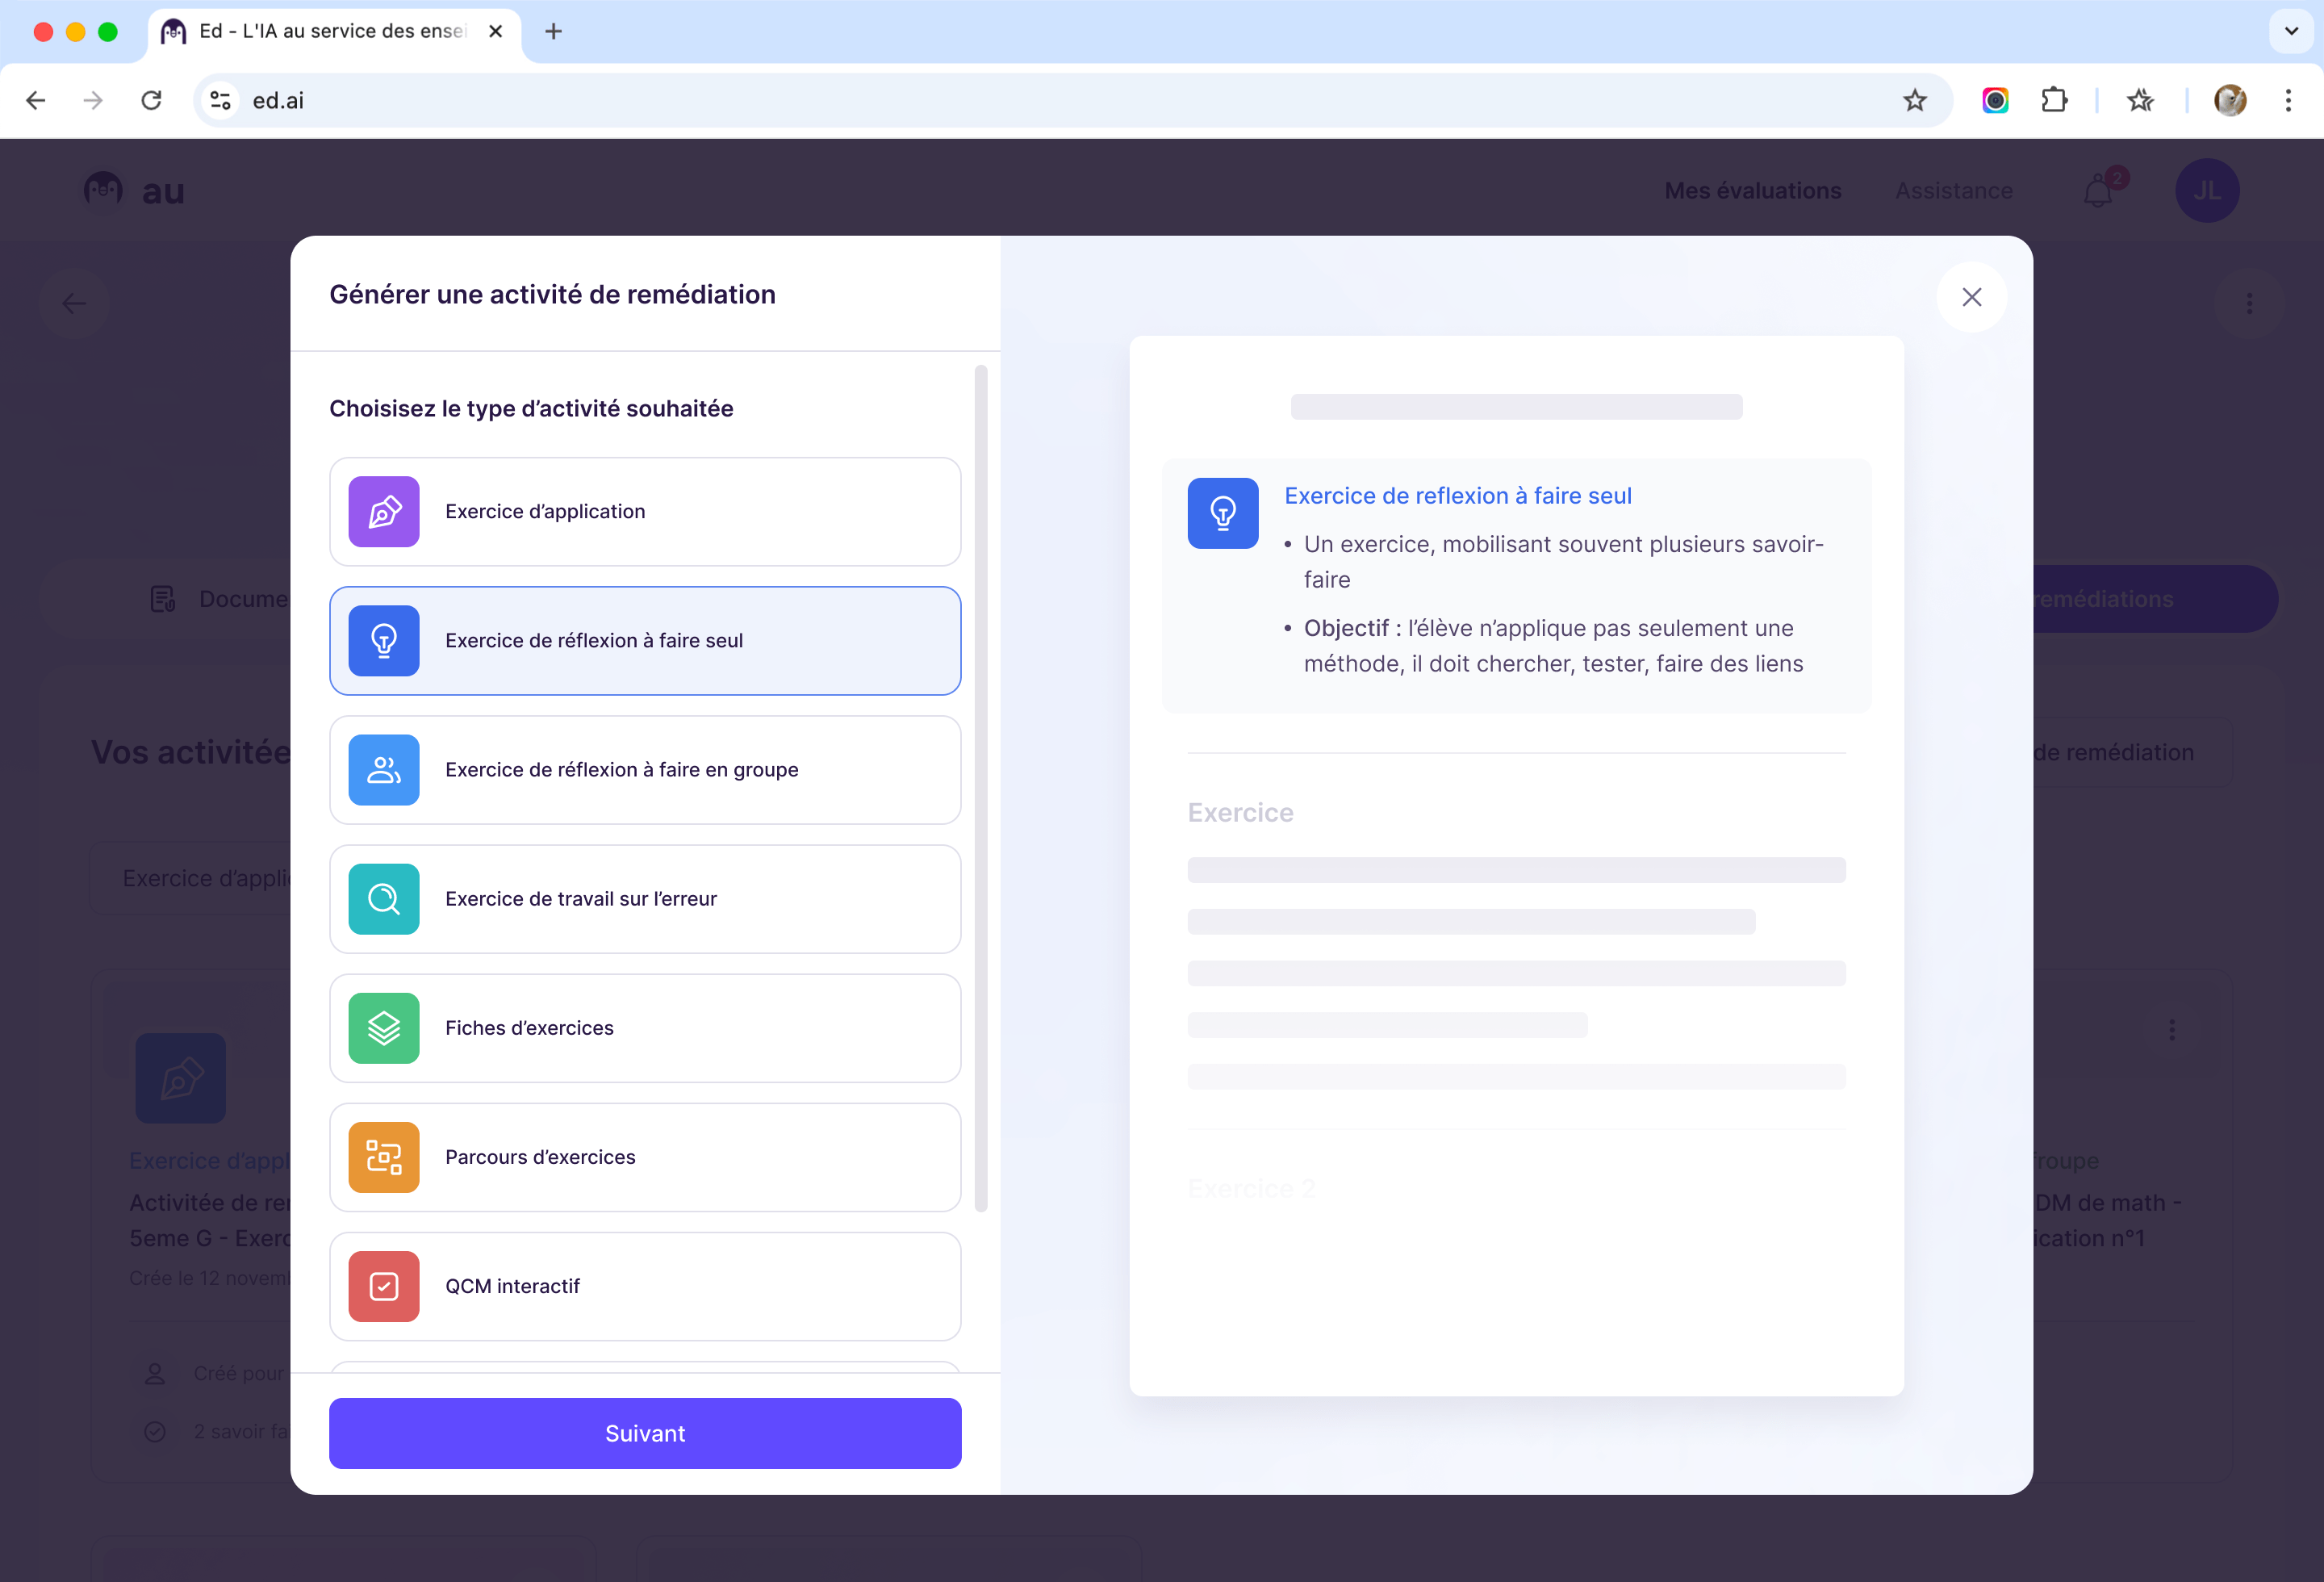The height and width of the screenshot is (1582, 2324).
Task: Select the Fiches d'exercices activity type
Action: tap(645, 1027)
